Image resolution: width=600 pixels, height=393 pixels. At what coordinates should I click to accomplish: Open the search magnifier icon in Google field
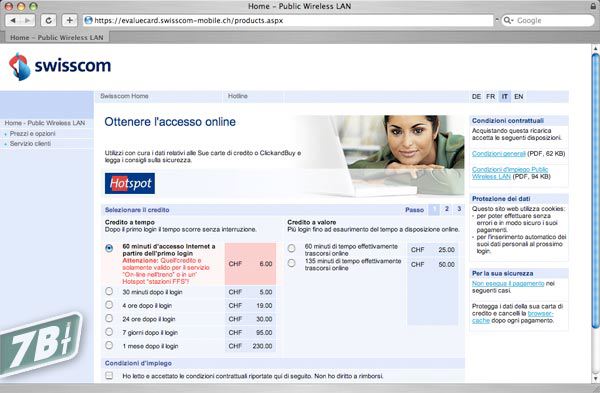(x=508, y=20)
